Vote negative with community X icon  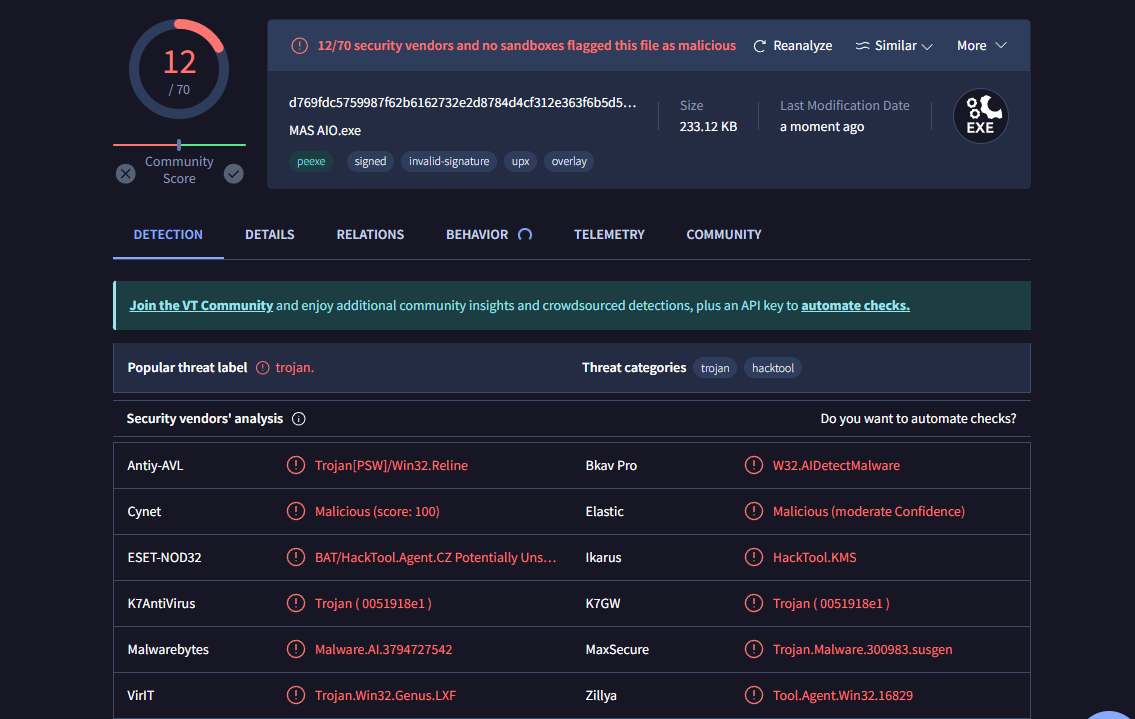click(x=125, y=174)
